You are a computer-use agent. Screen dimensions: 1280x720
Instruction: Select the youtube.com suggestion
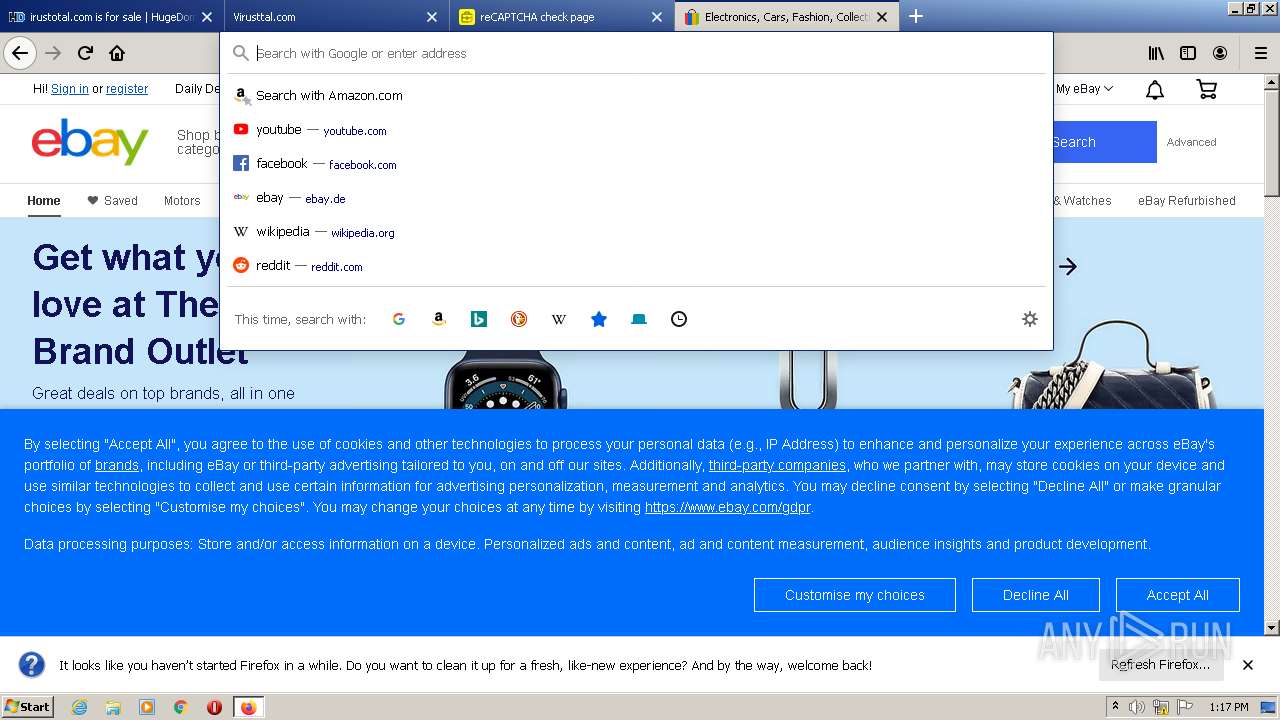pos(637,130)
